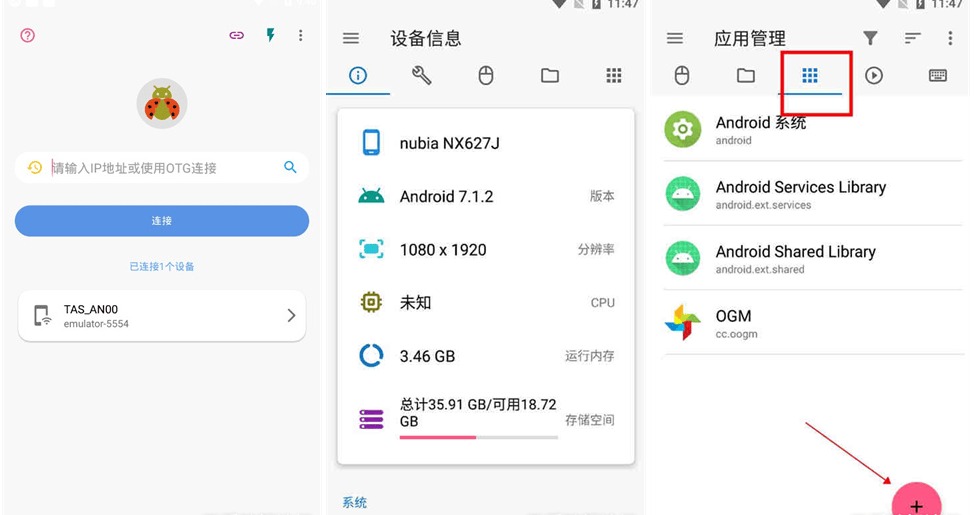Switch to the play circle tab
The image size is (979, 515).
pyautogui.click(x=874, y=76)
